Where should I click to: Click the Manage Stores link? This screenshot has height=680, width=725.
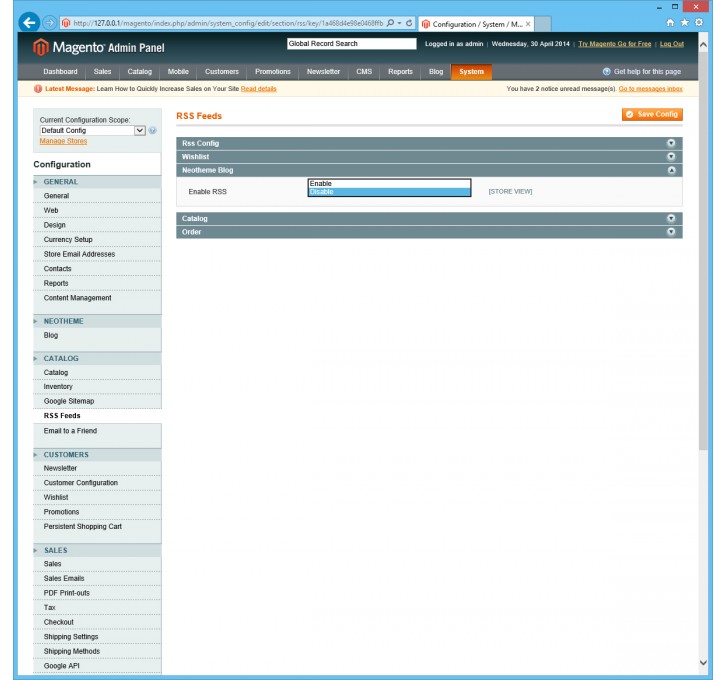coord(63,141)
